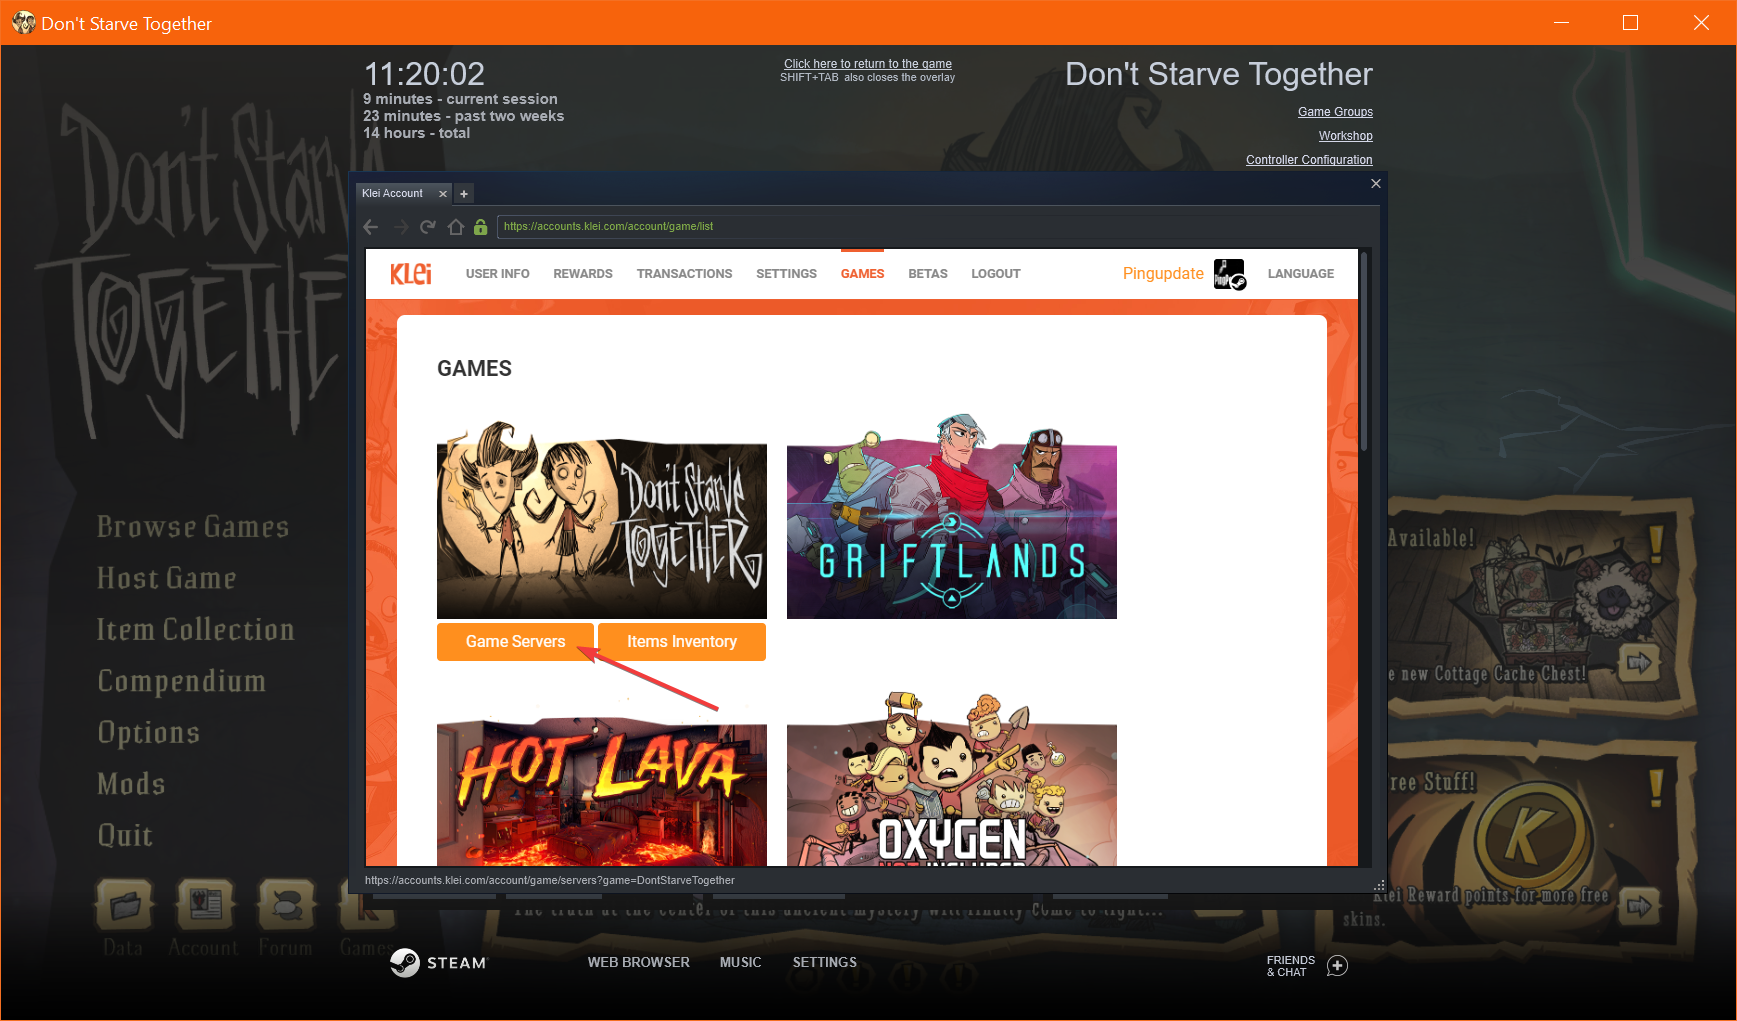Open Items Inventory for Don't Starve Together
The image size is (1737, 1021).
pyautogui.click(x=682, y=642)
